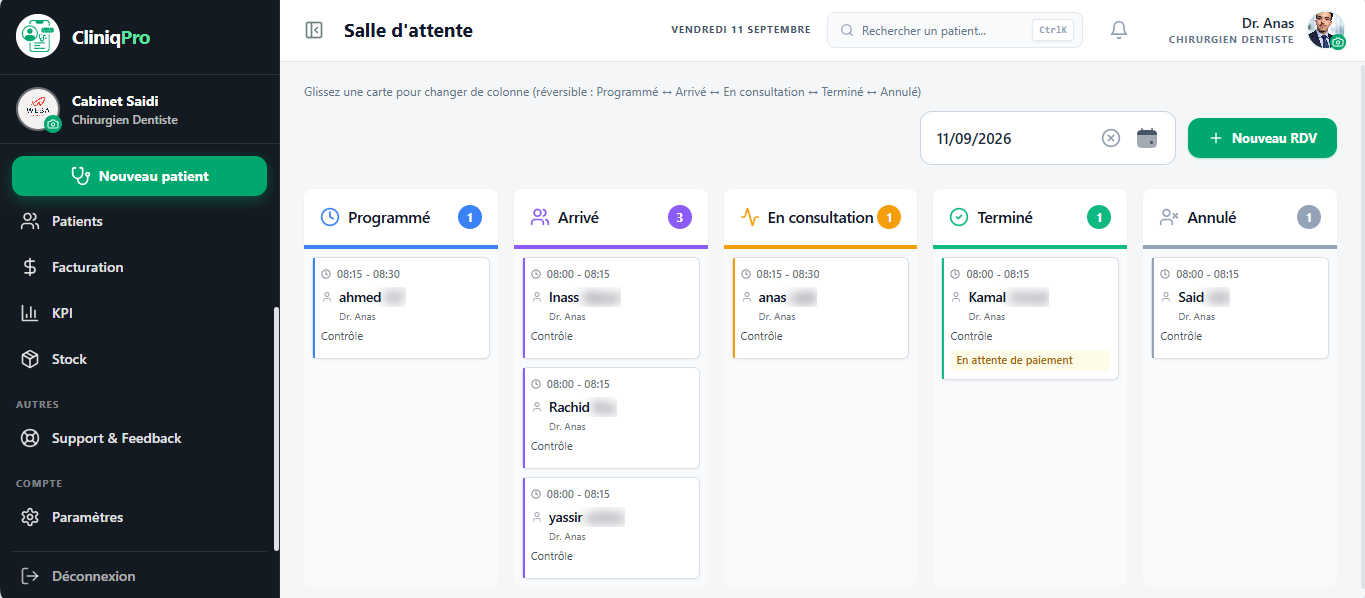Viewport: 1365px width, 598px height.
Task: Open the calendar date picker icon
Action: point(1147,138)
